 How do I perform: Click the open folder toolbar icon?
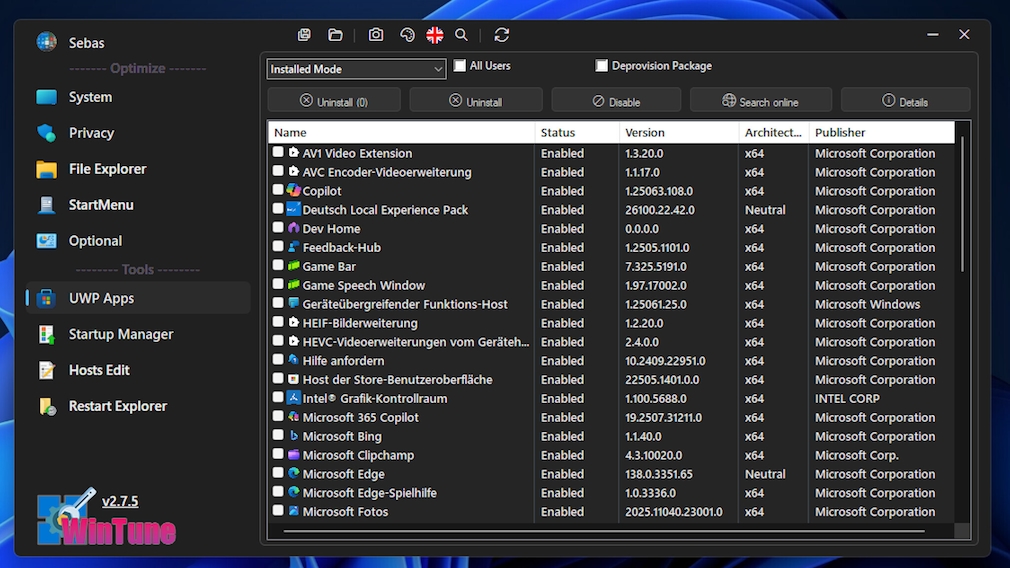[x=335, y=35]
